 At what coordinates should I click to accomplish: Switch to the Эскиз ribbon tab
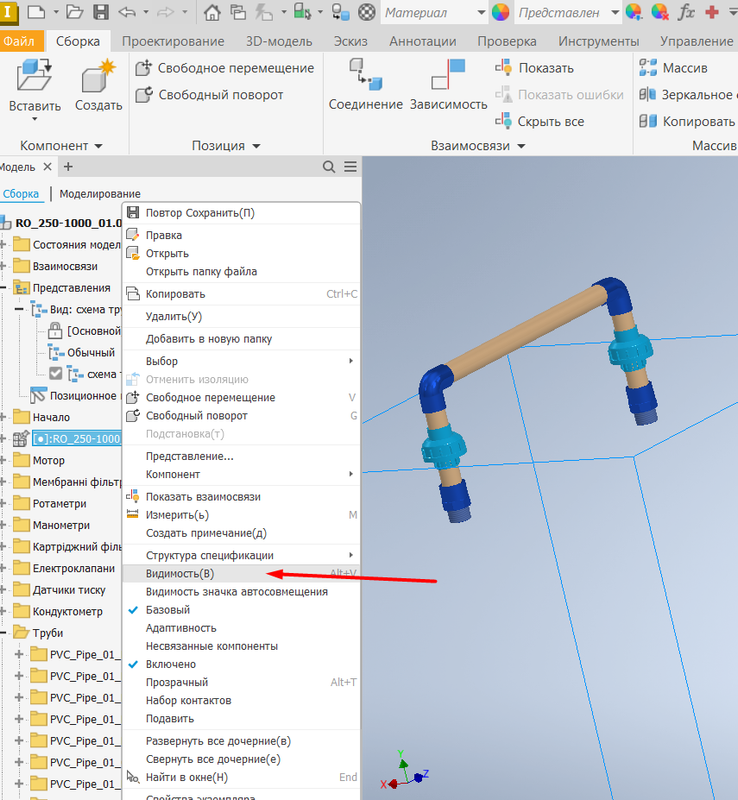351,41
